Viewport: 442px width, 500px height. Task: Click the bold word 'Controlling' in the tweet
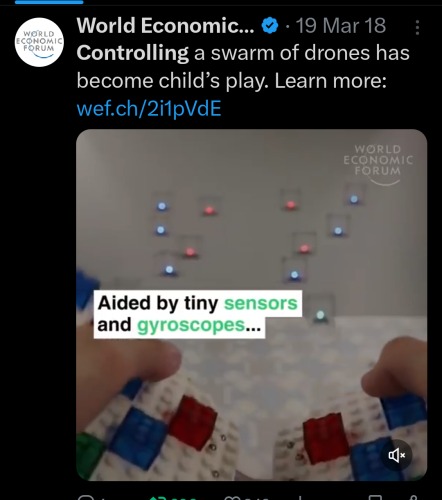[133, 53]
